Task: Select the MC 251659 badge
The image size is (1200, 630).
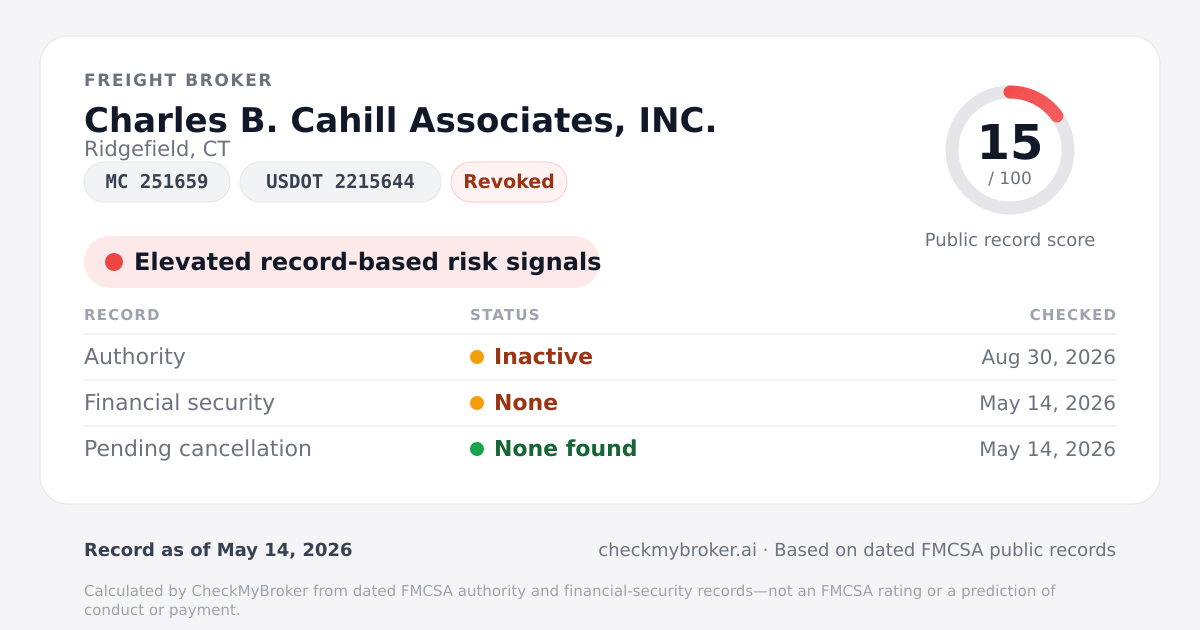Action: tap(157, 182)
